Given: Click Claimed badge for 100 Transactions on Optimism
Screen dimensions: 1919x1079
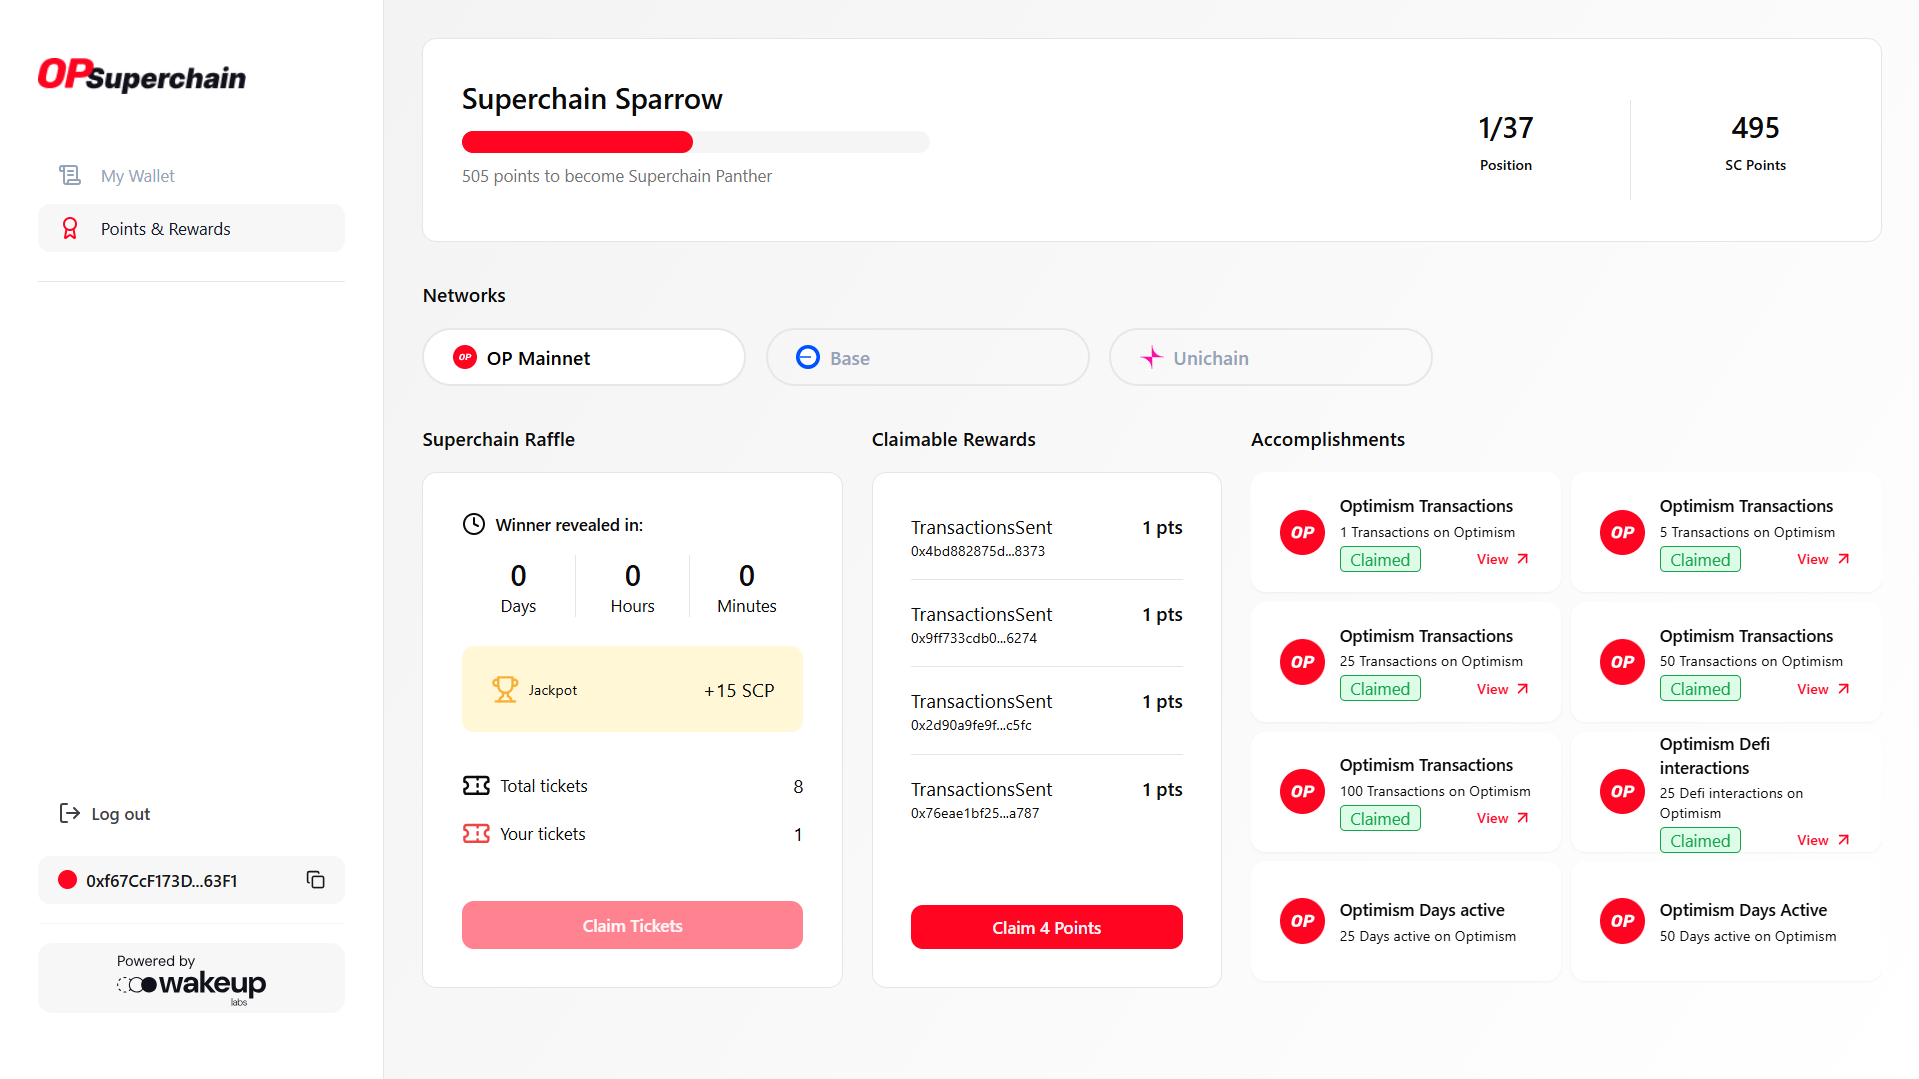Looking at the screenshot, I should [1380, 818].
